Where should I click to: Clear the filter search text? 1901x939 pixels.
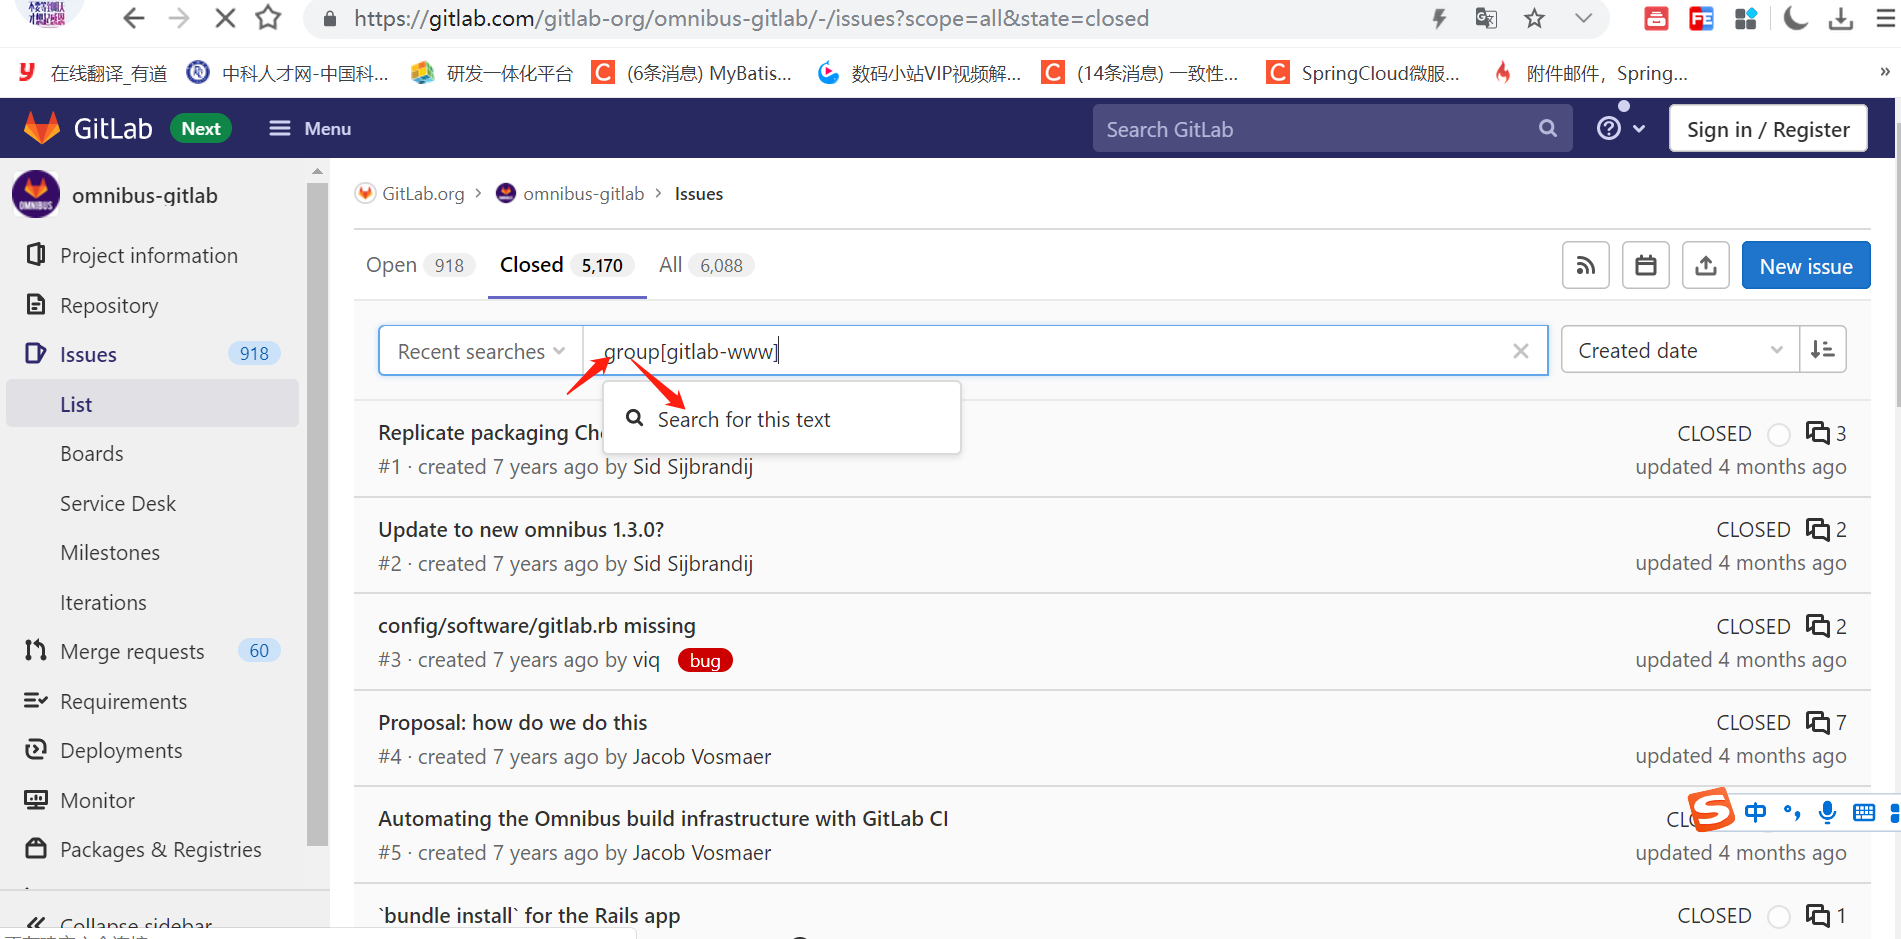tap(1520, 351)
